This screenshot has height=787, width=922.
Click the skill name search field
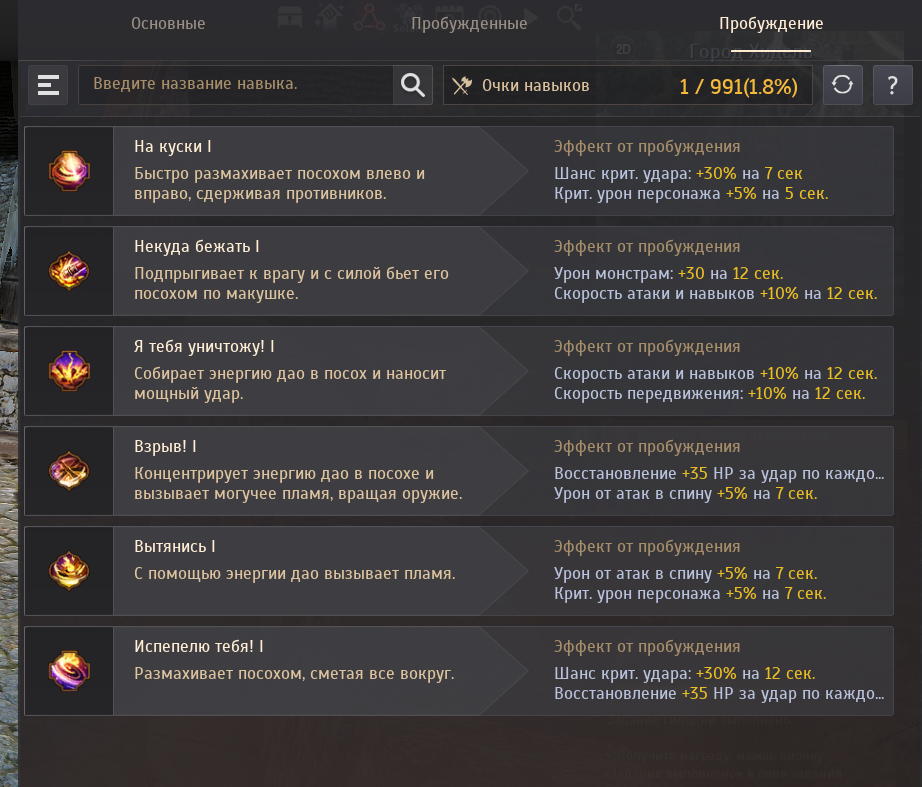coord(236,85)
